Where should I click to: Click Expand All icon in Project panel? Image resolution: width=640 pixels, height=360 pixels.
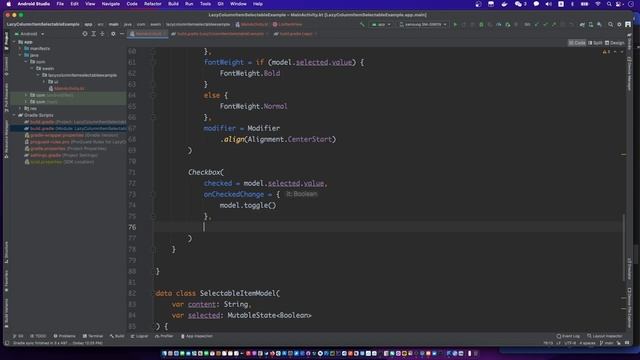tap(93, 34)
